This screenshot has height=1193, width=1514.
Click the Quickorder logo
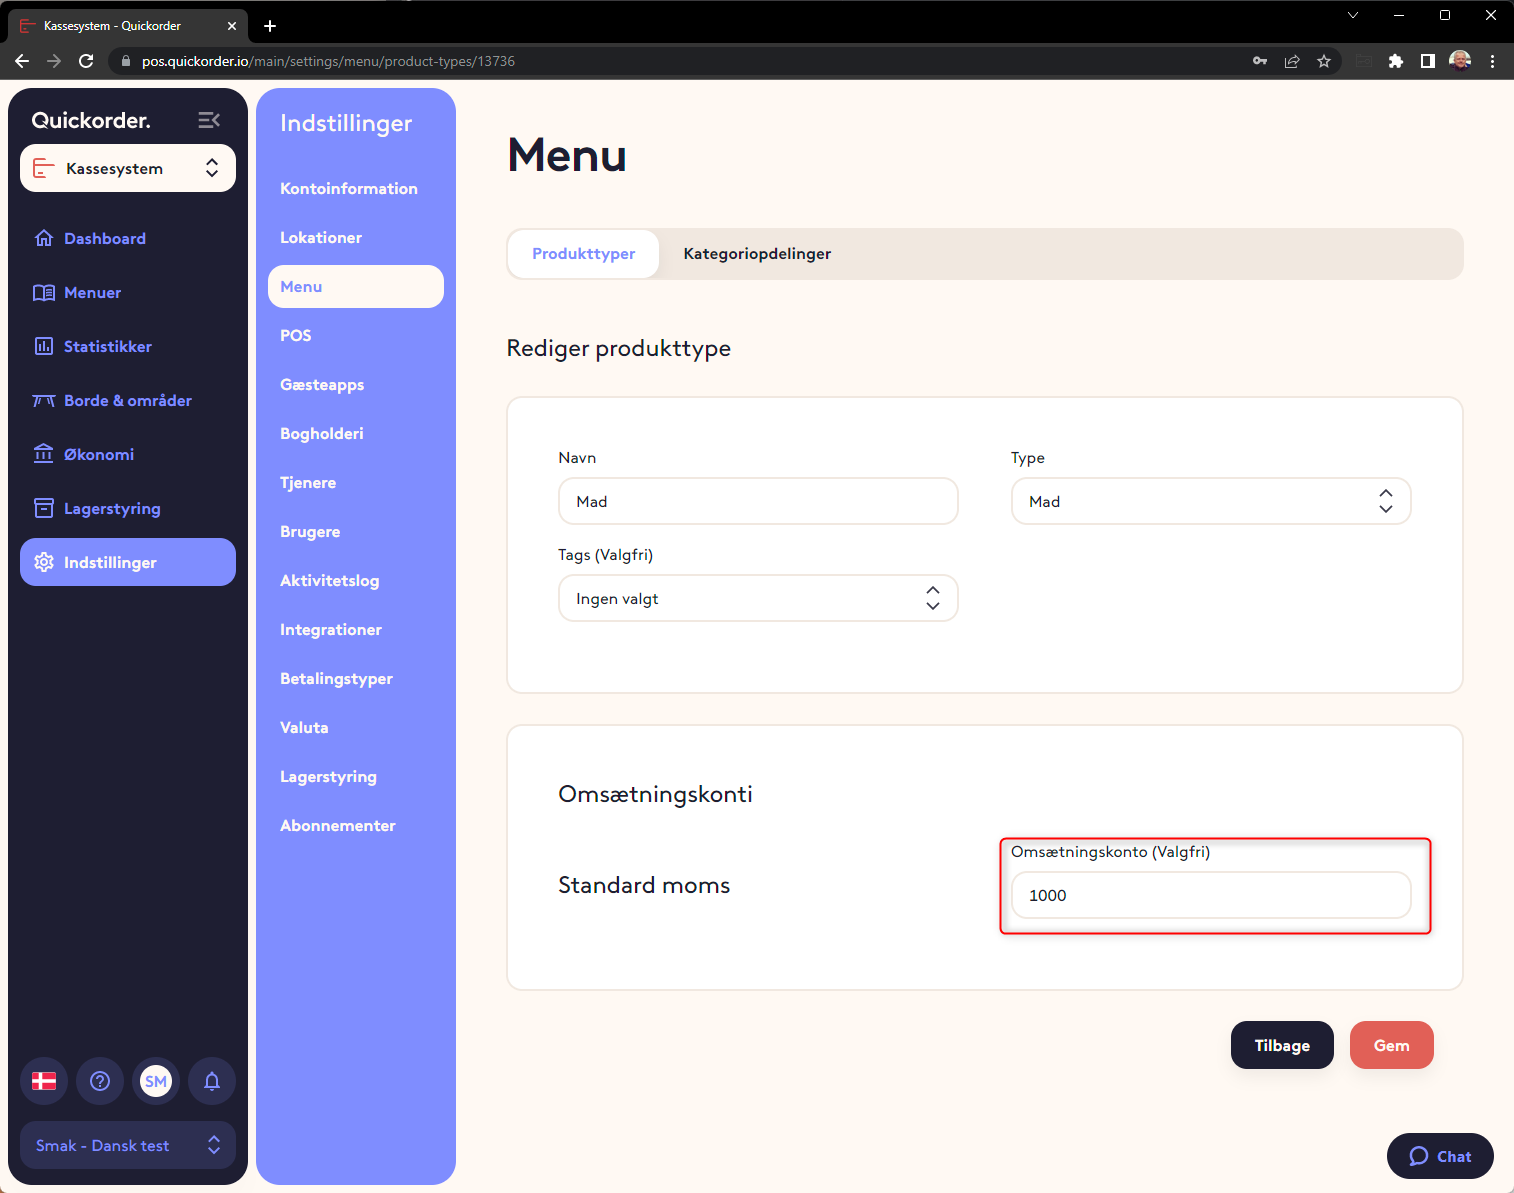tap(91, 120)
